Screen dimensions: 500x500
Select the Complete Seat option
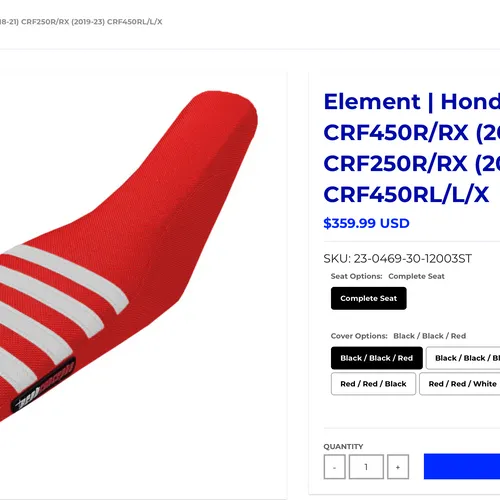[369, 298]
